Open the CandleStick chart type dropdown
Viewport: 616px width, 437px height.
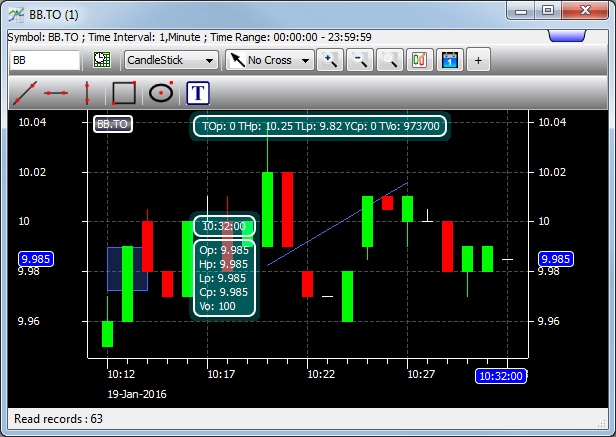tap(171, 60)
